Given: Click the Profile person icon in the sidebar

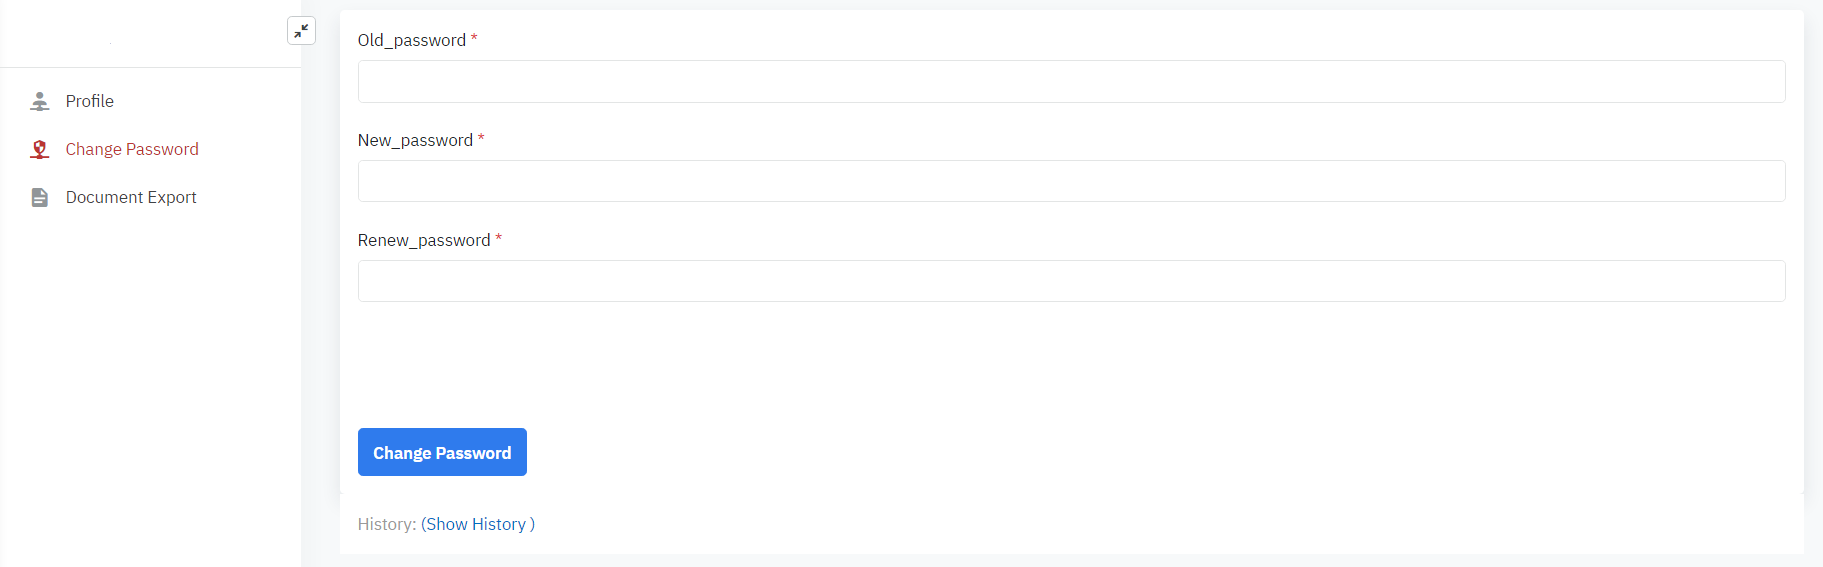Looking at the screenshot, I should click(40, 101).
